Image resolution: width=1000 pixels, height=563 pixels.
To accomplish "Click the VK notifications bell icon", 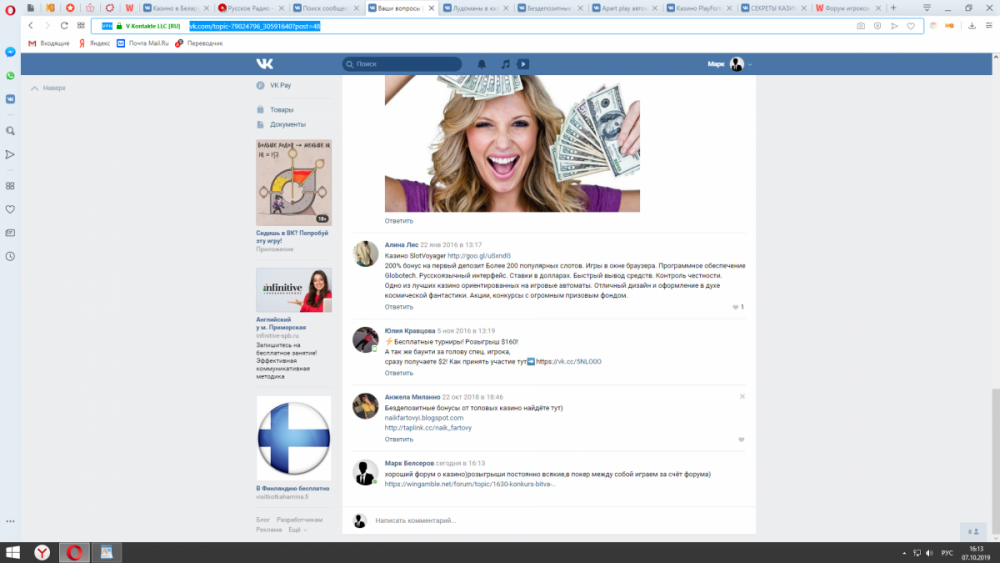I will (482, 64).
